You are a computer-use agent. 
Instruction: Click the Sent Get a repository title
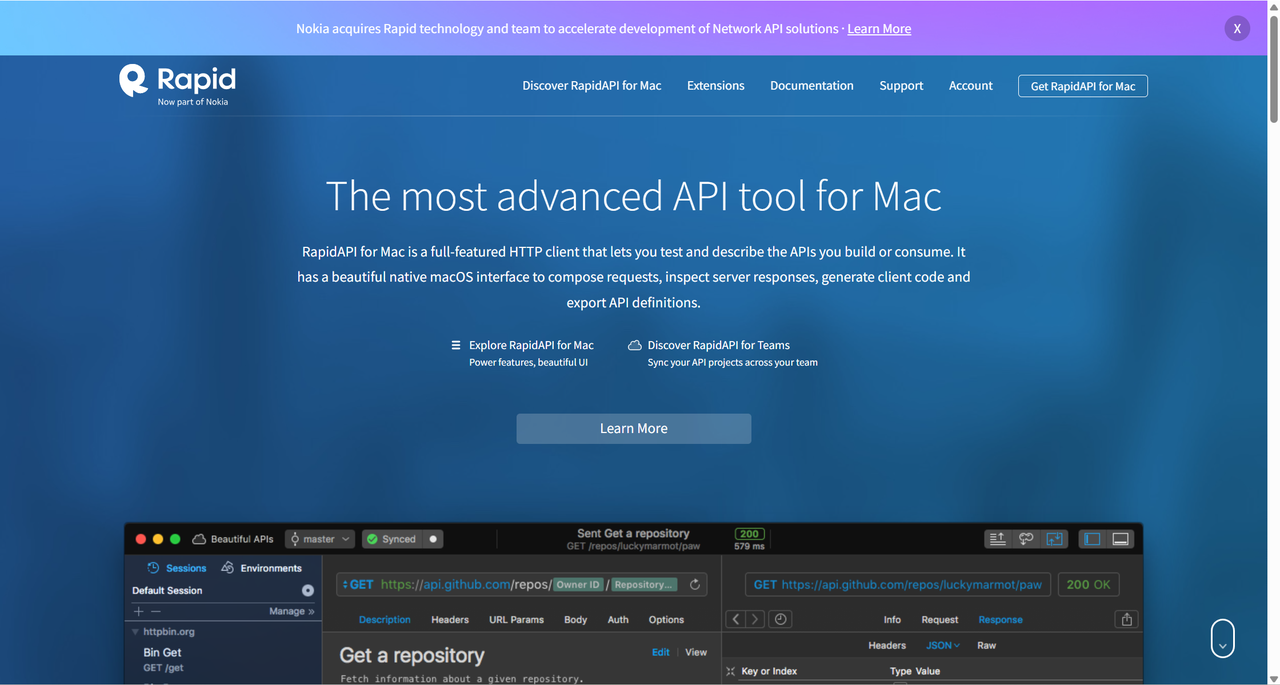633,534
